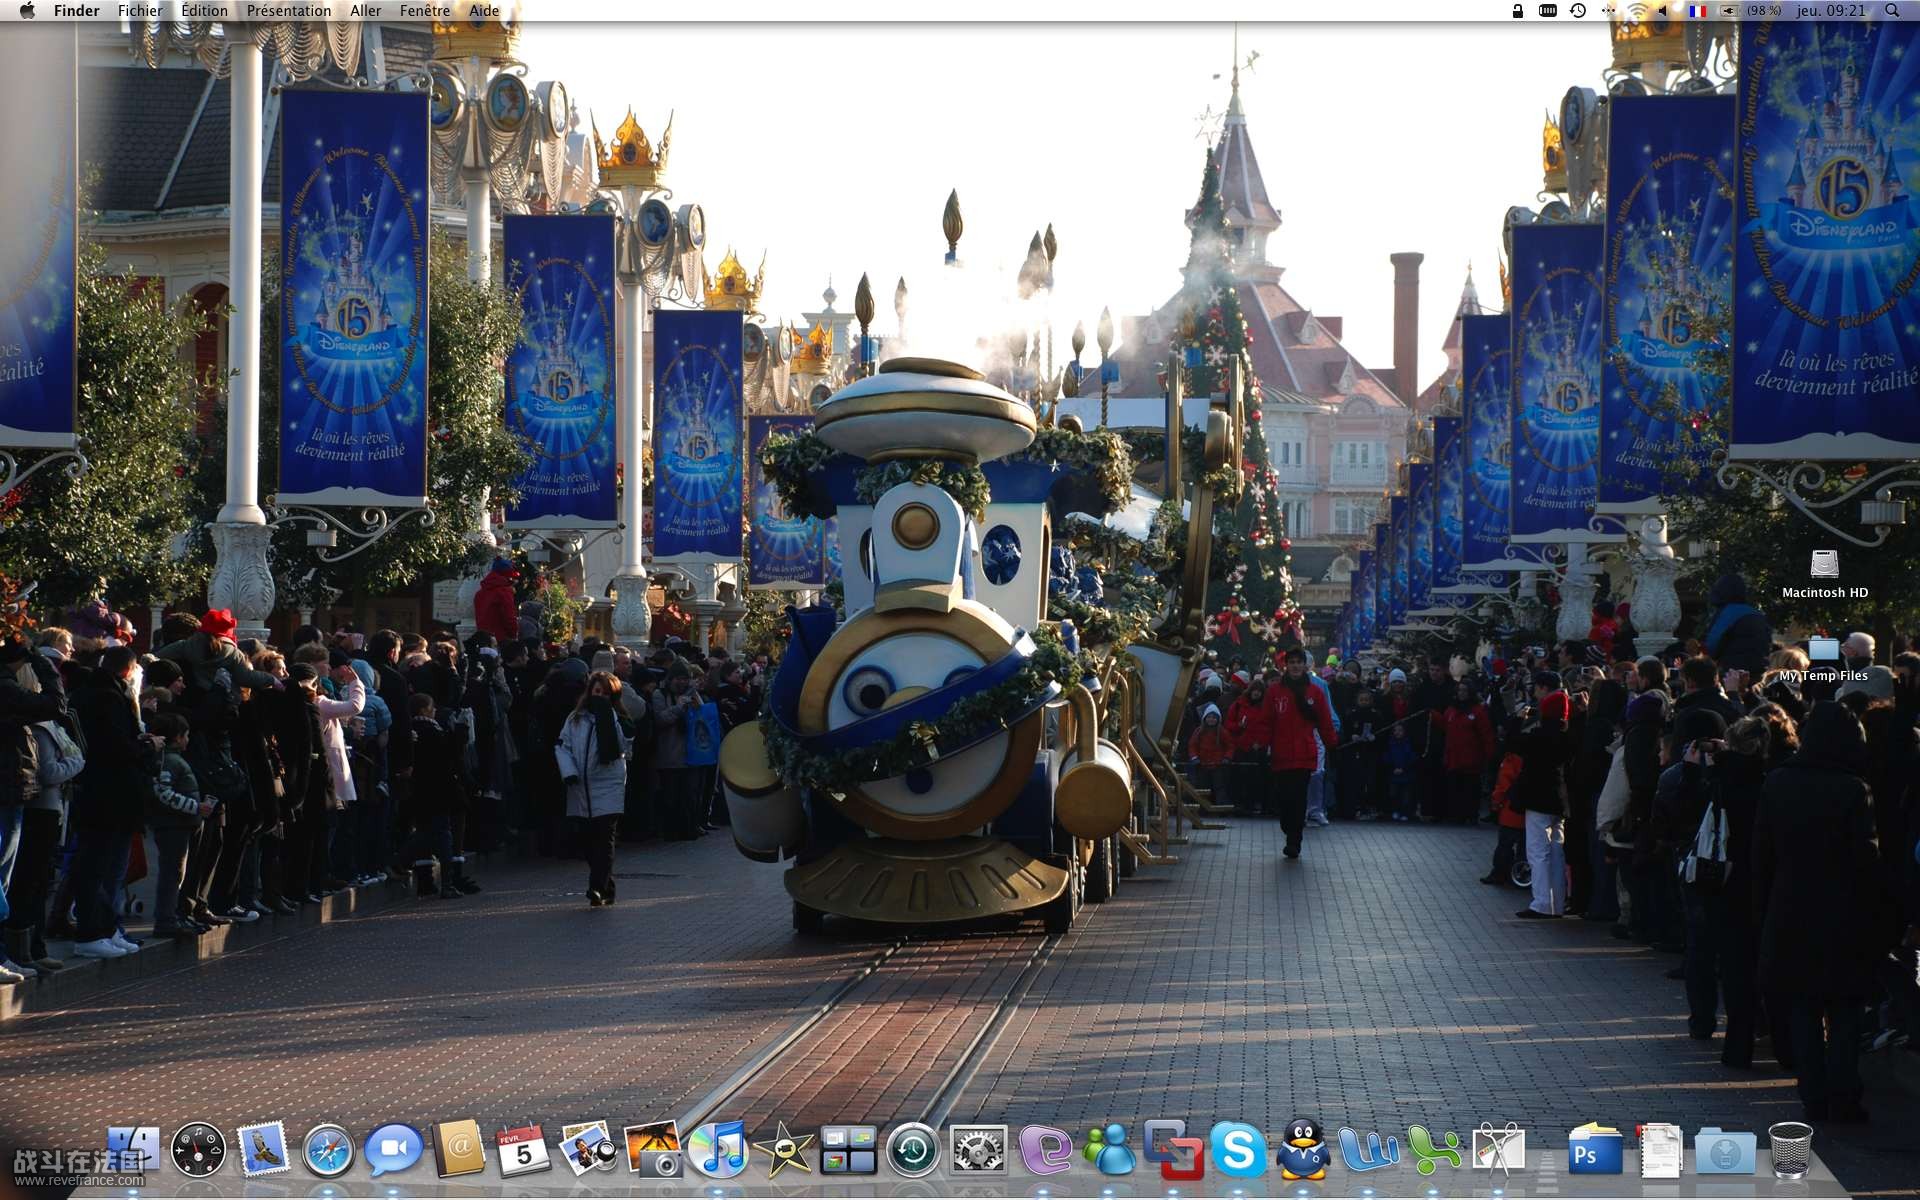Open the Présentation menu
Screen dimensions: 1920x1200
pyautogui.click(x=289, y=11)
